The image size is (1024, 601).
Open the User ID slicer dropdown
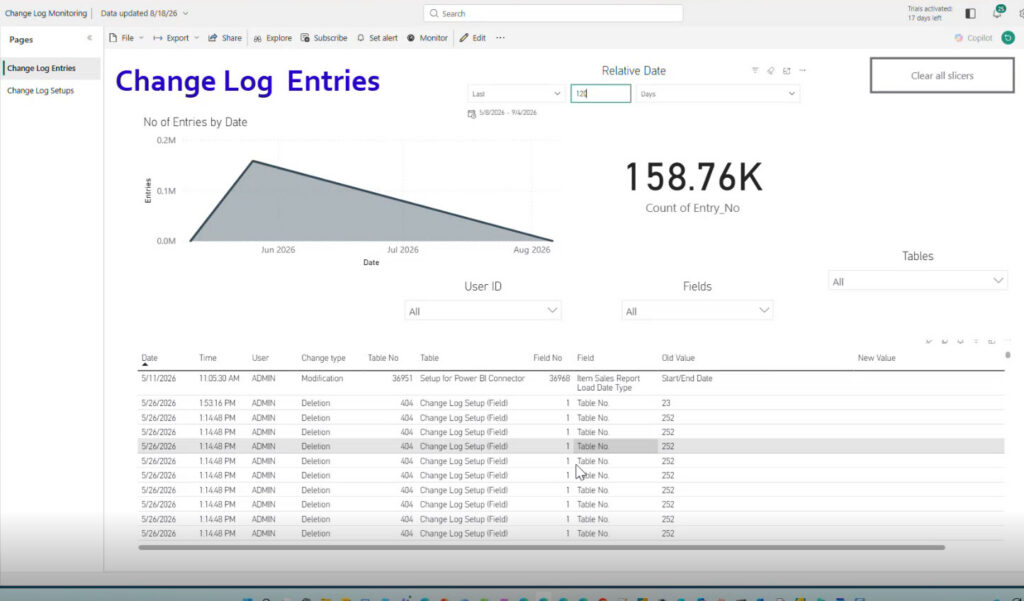483,311
